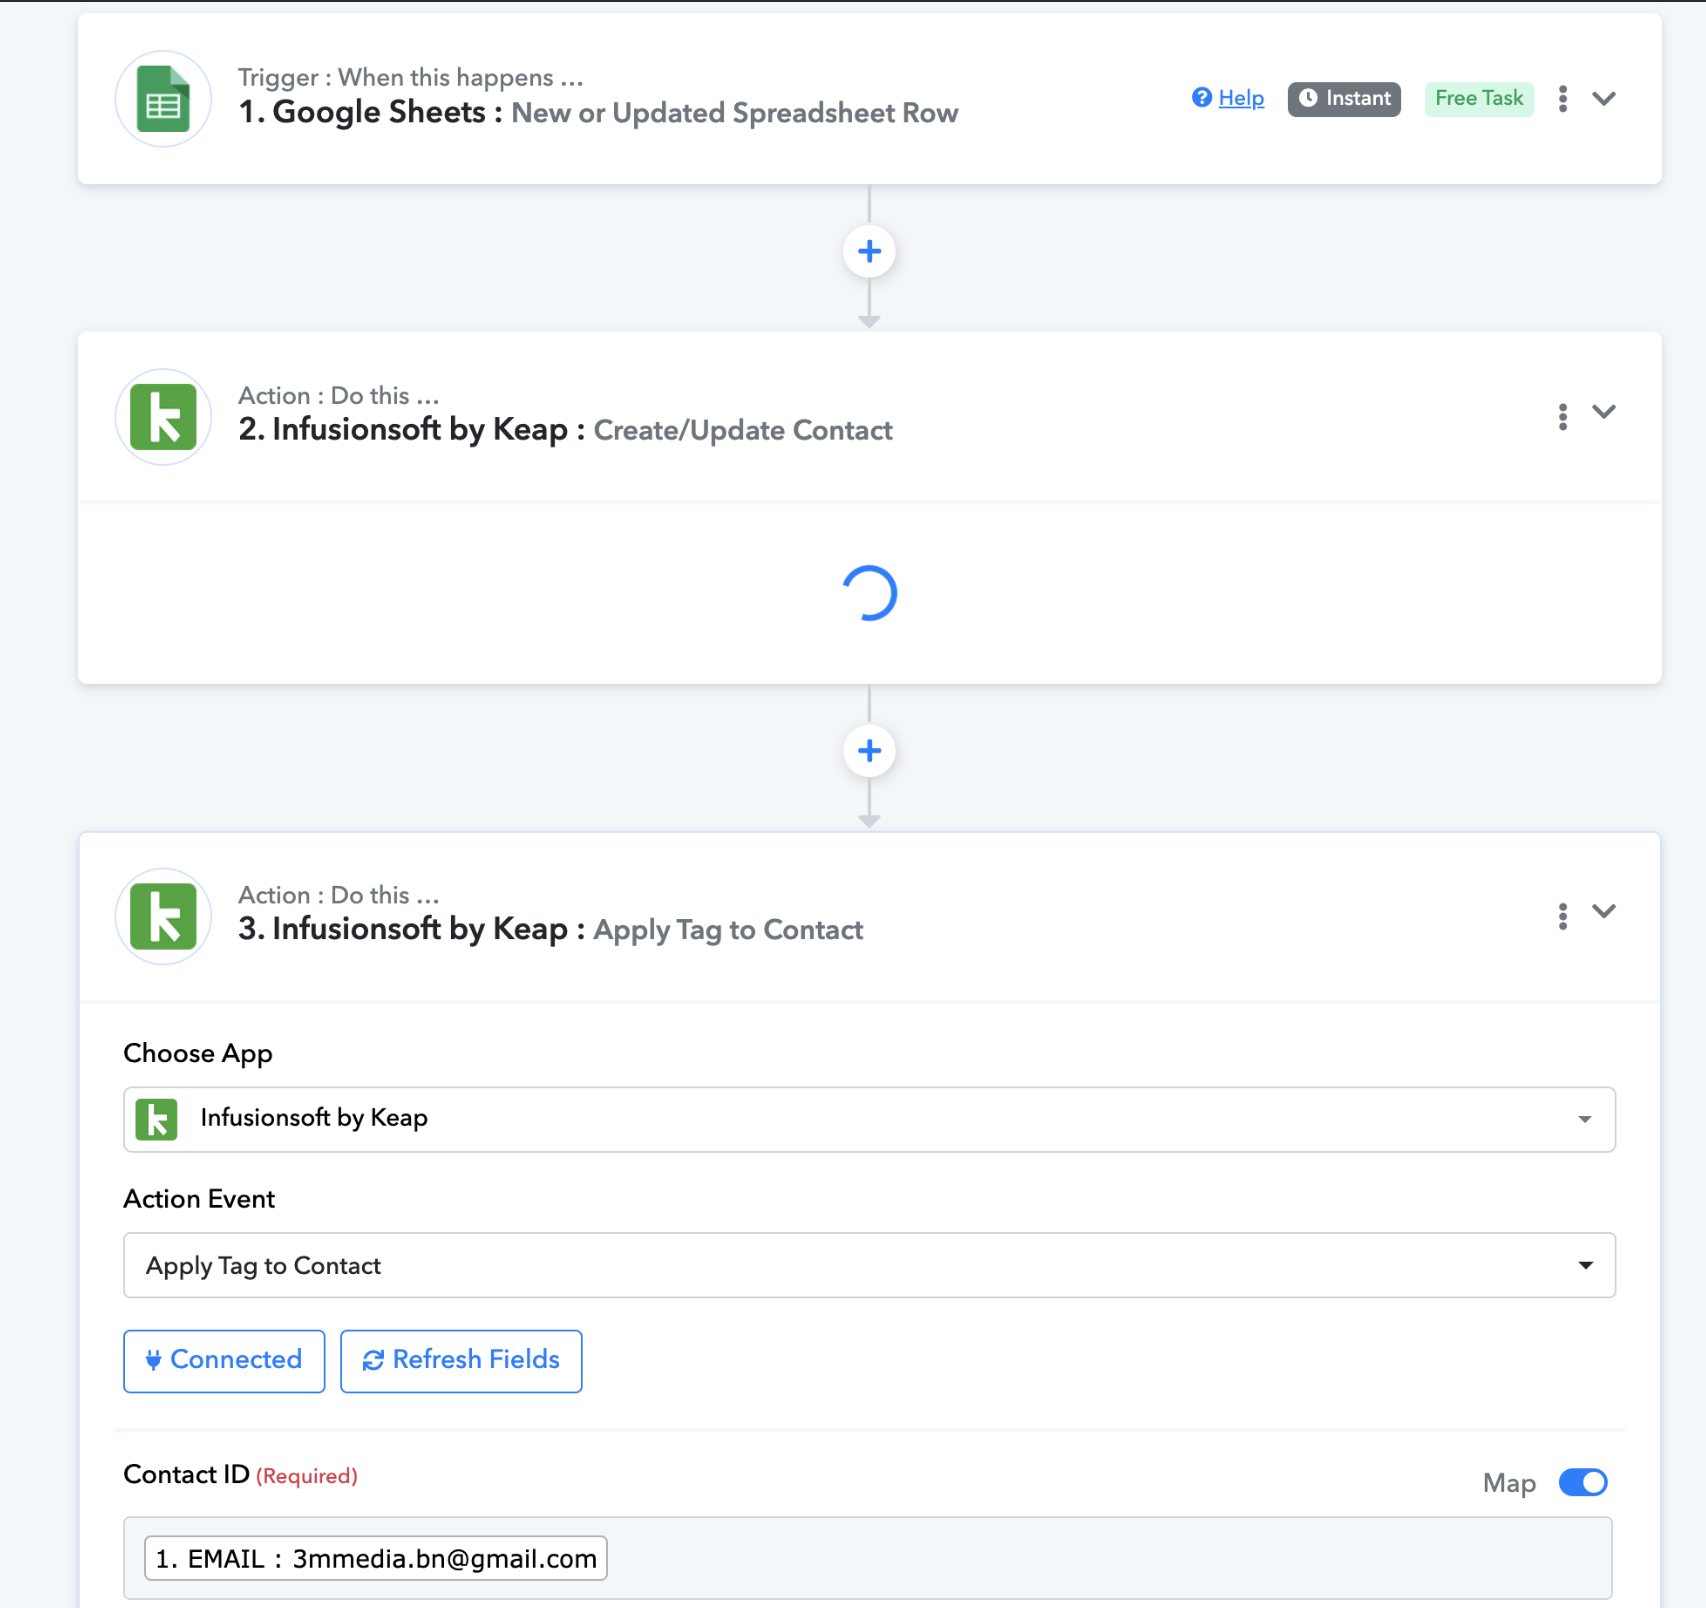Toggle the Map switch for Contact ID
The width and height of the screenshot is (1706, 1608).
tap(1583, 1482)
